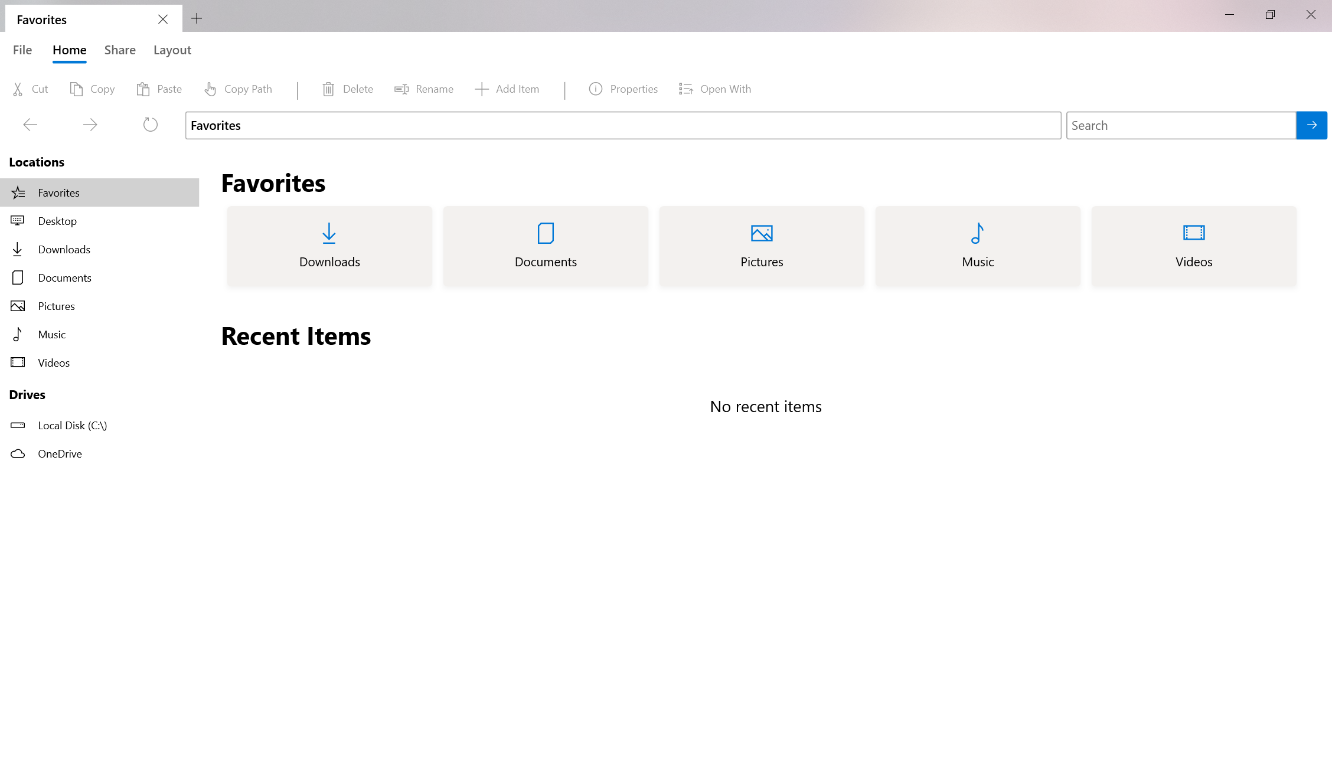The width and height of the screenshot is (1332, 768).
Task: Select Favorites star icon in sidebar
Action: (x=18, y=193)
